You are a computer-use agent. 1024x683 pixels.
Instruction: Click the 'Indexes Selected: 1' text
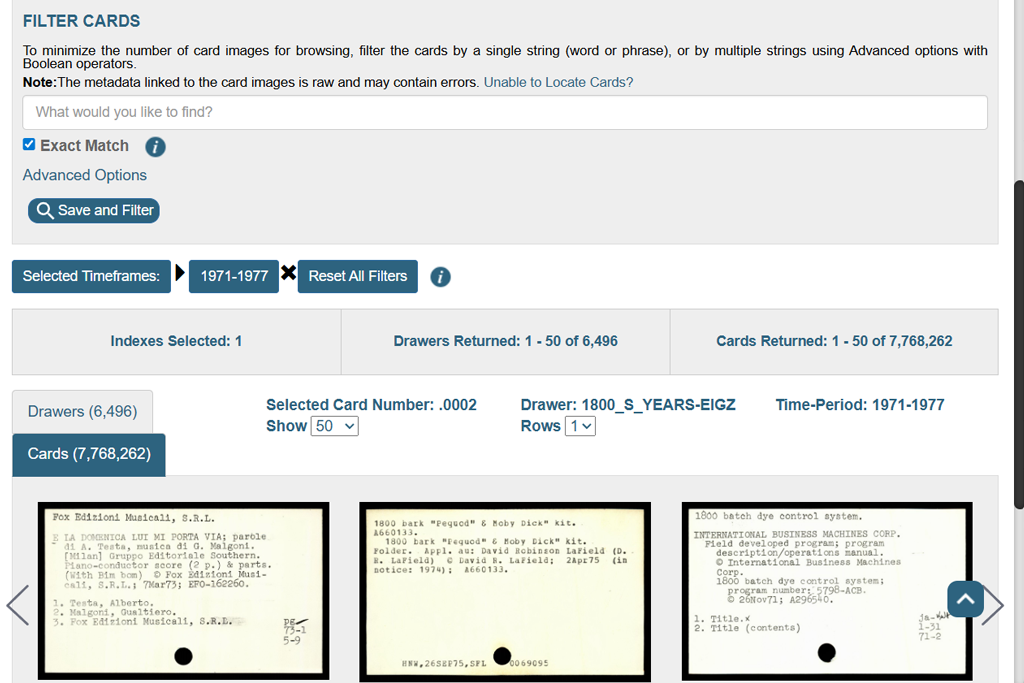[x=176, y=341]
